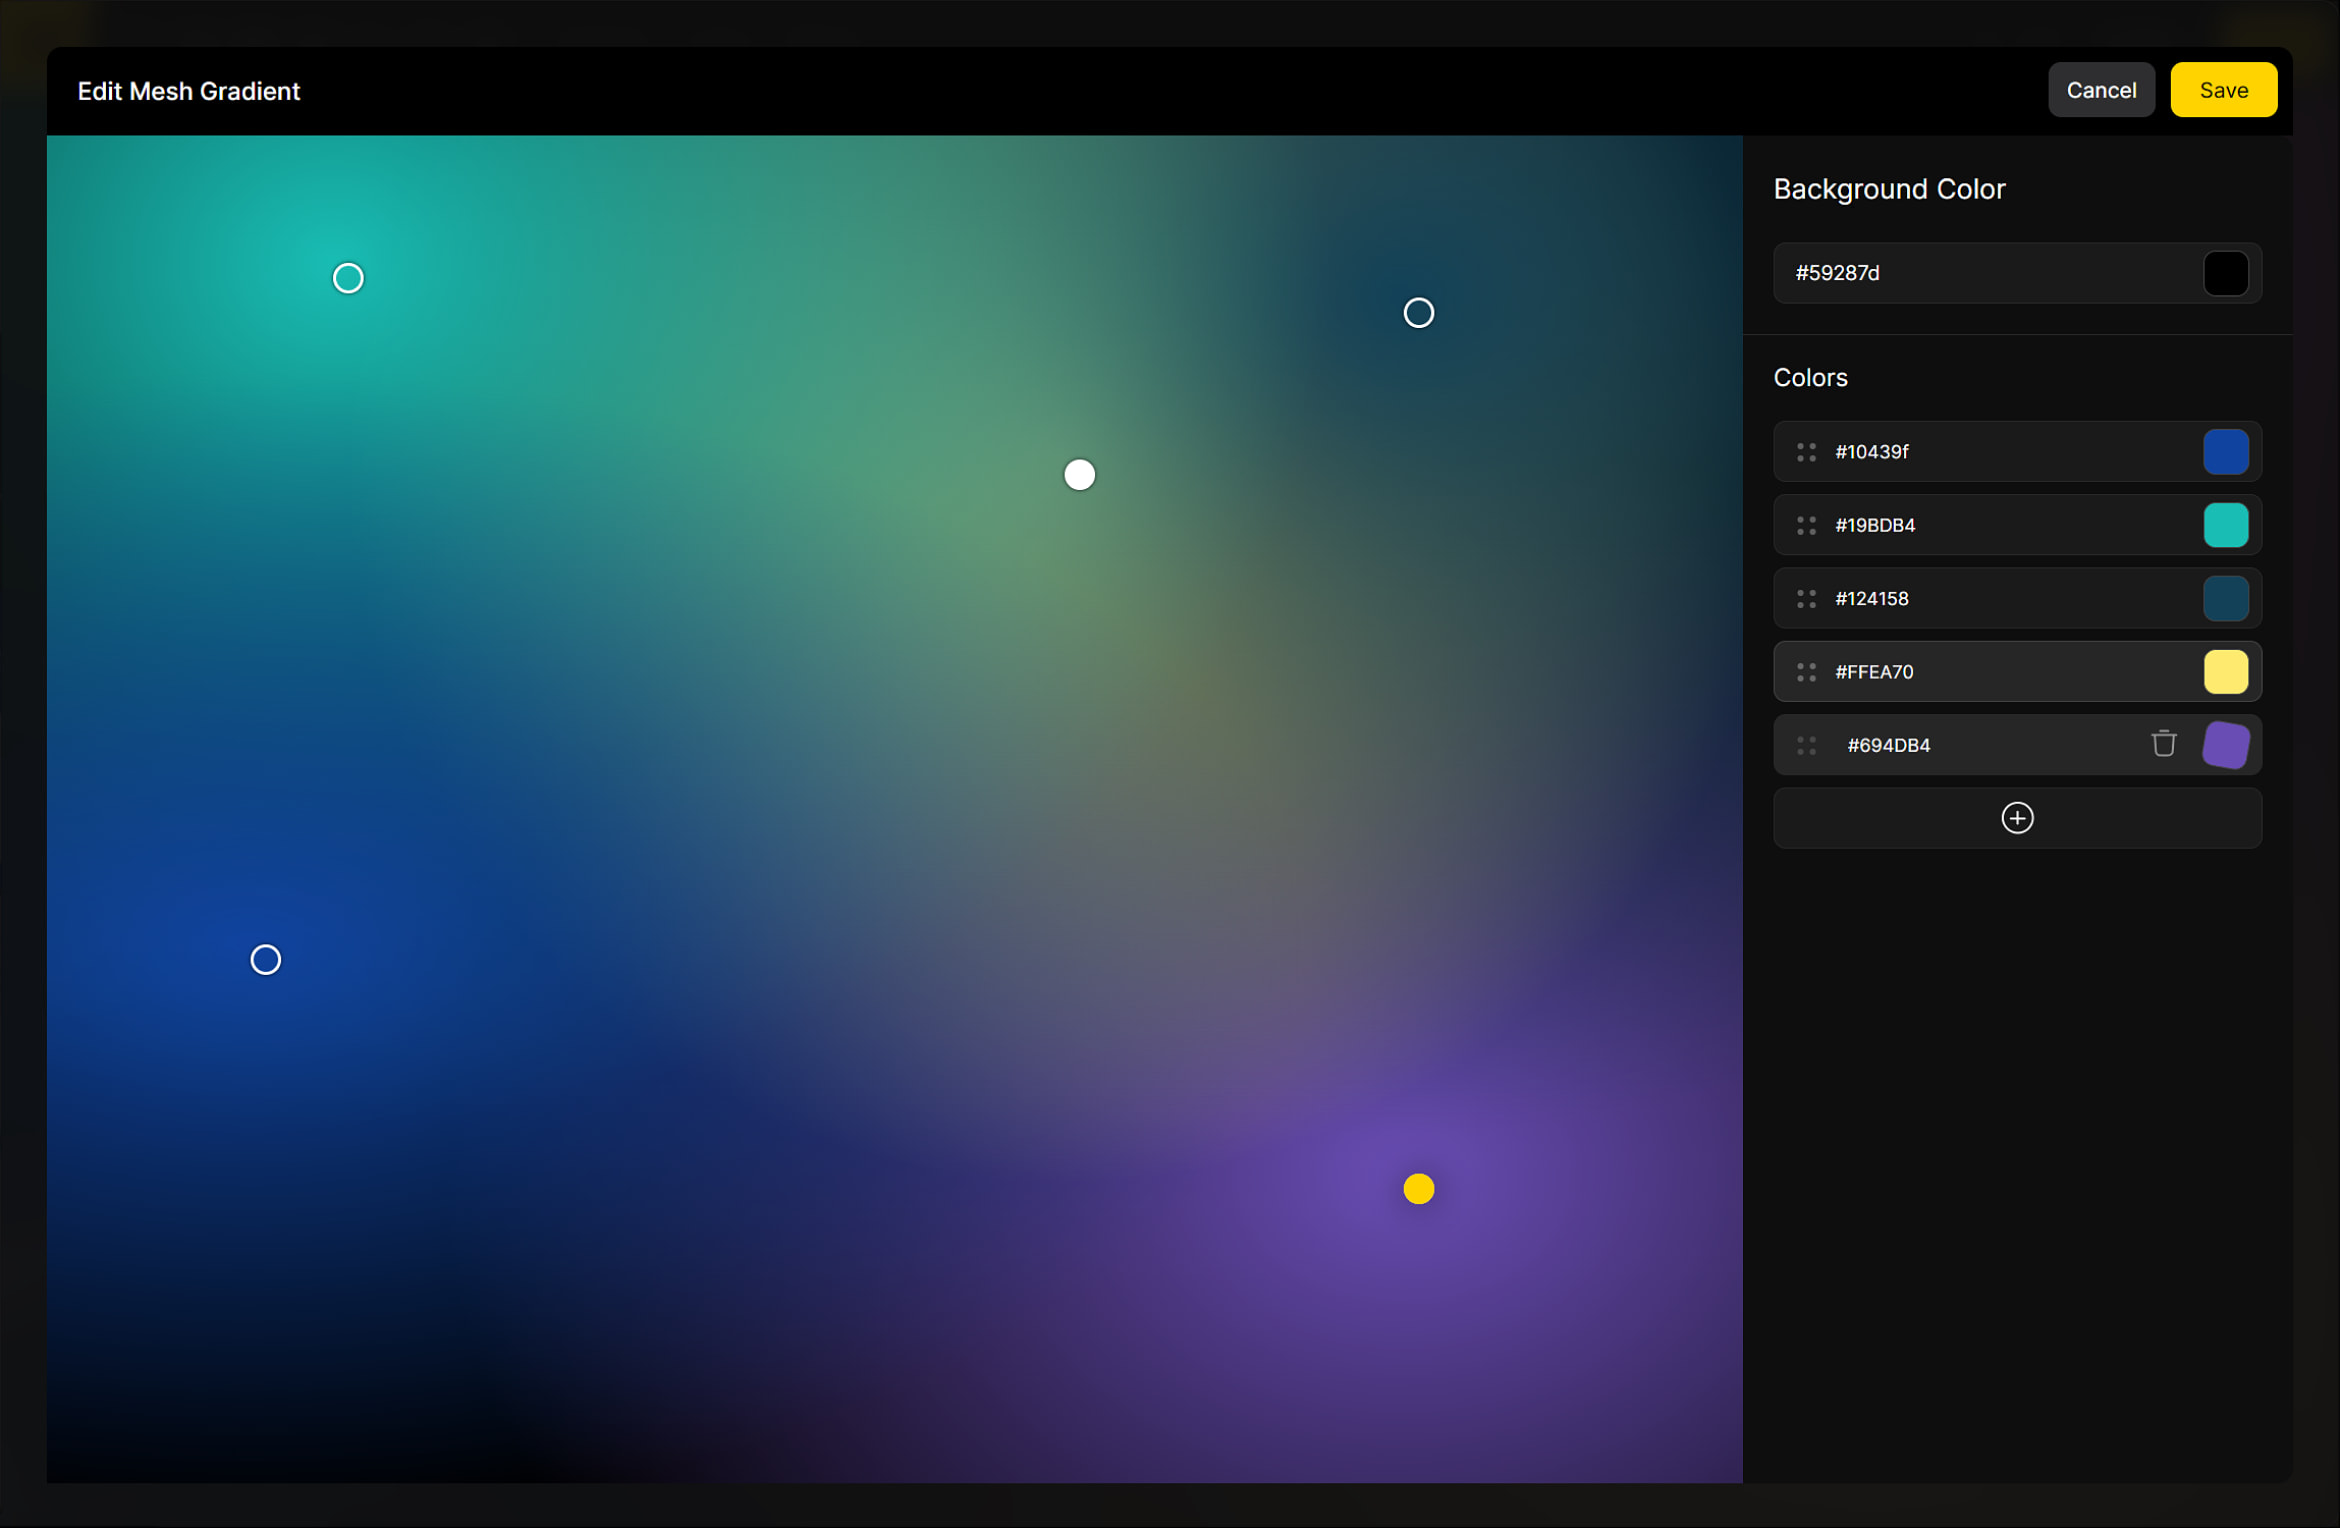Open the black background color swatch
Image resolution: width=2340 pixels, height=1528 pixels.
(x=2225, y=273)
